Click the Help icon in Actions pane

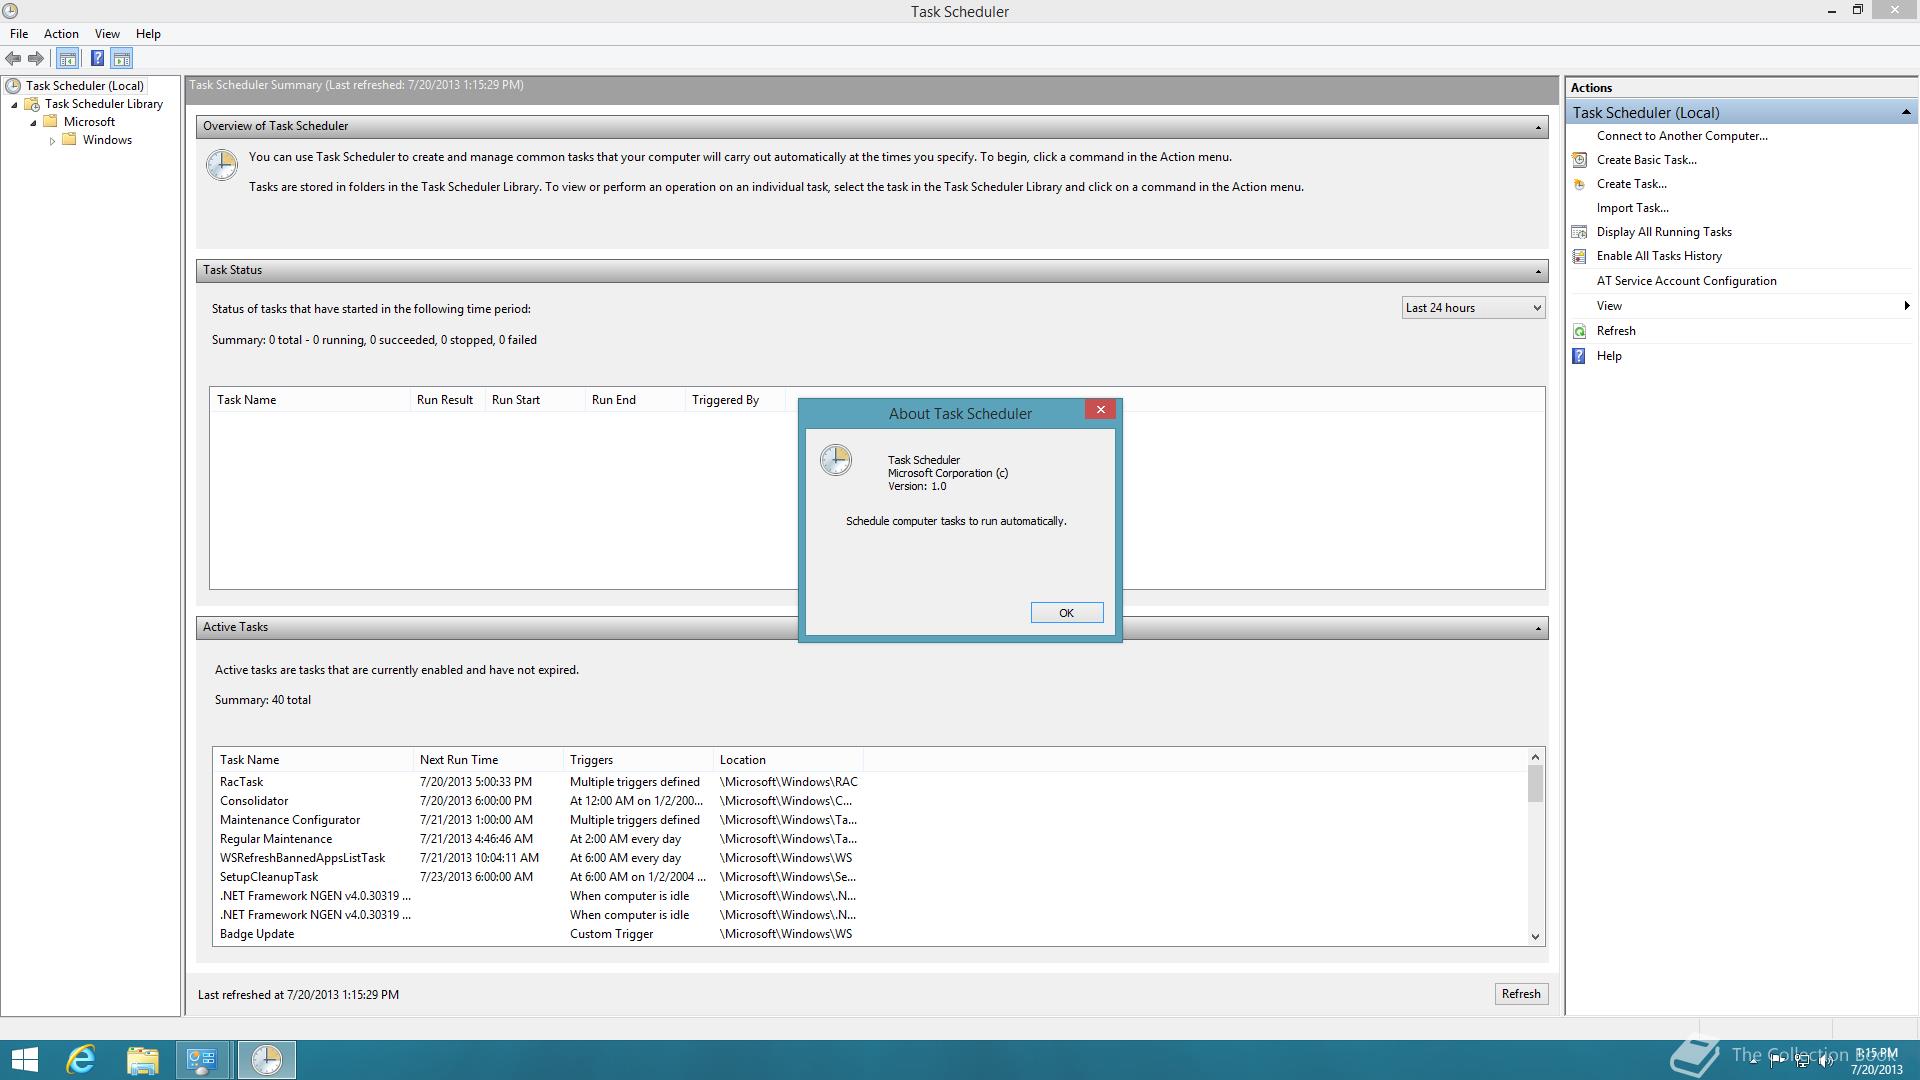pos(1580,356)
